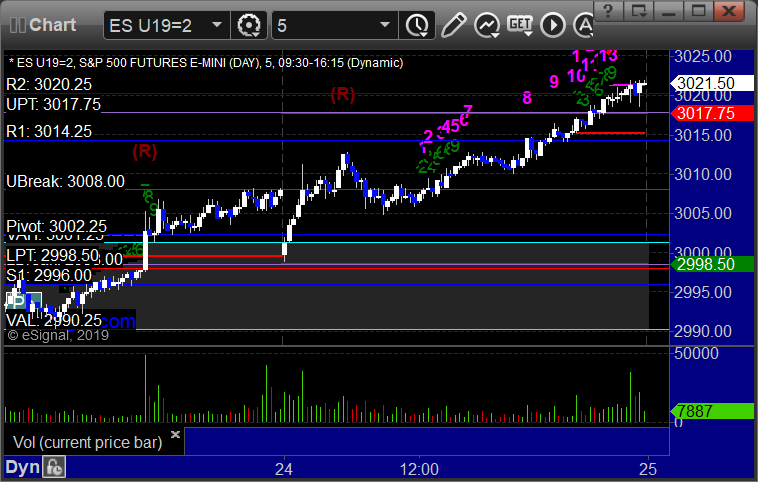The image size is (758, 482).
Task: Click the 25 date axis label
Action: tap(648, 469)
